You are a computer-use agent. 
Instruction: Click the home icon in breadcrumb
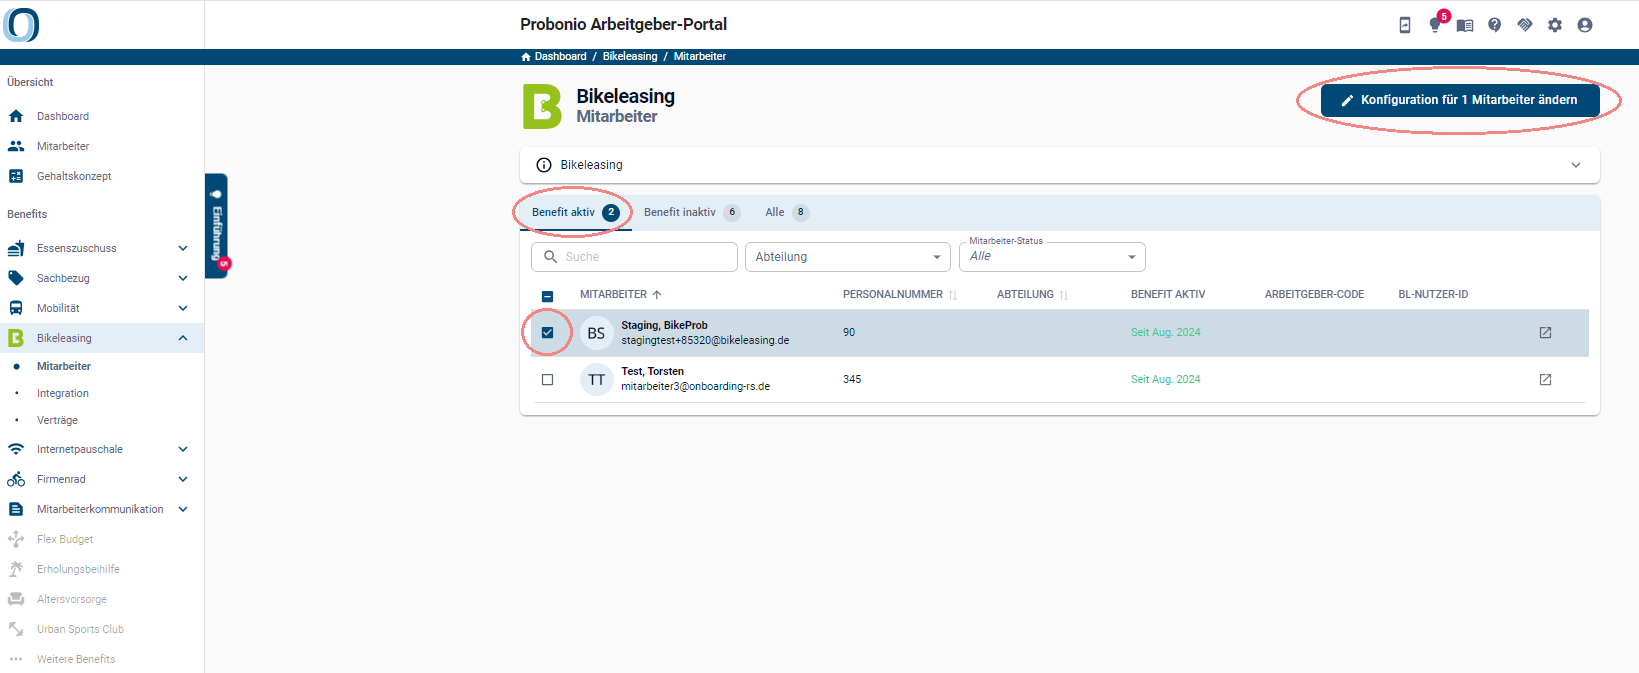point(526,57)
